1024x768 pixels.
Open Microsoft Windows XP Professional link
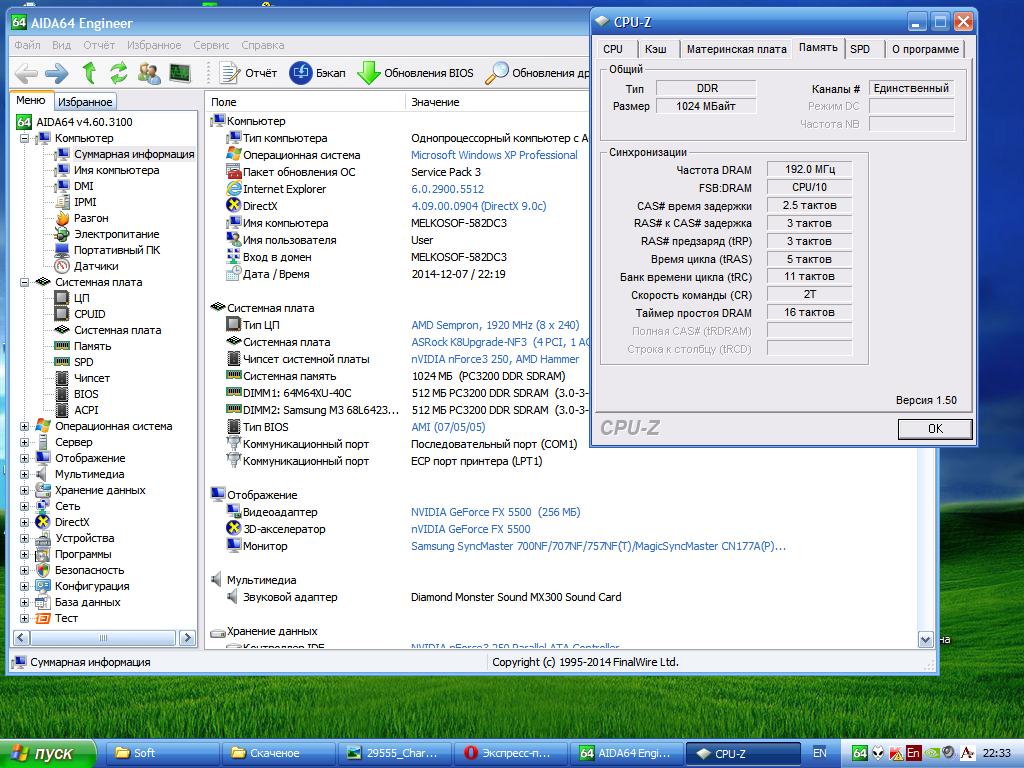[494, 155]
